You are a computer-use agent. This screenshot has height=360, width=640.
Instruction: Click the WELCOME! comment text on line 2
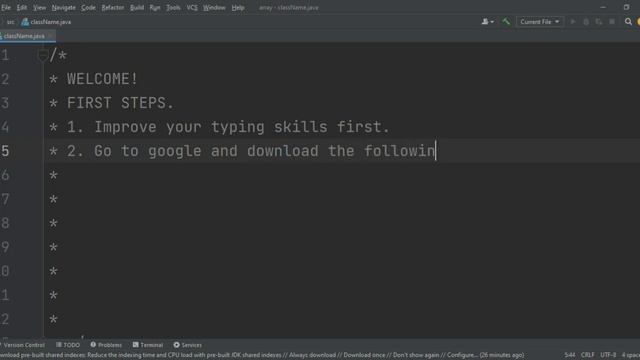102,79
